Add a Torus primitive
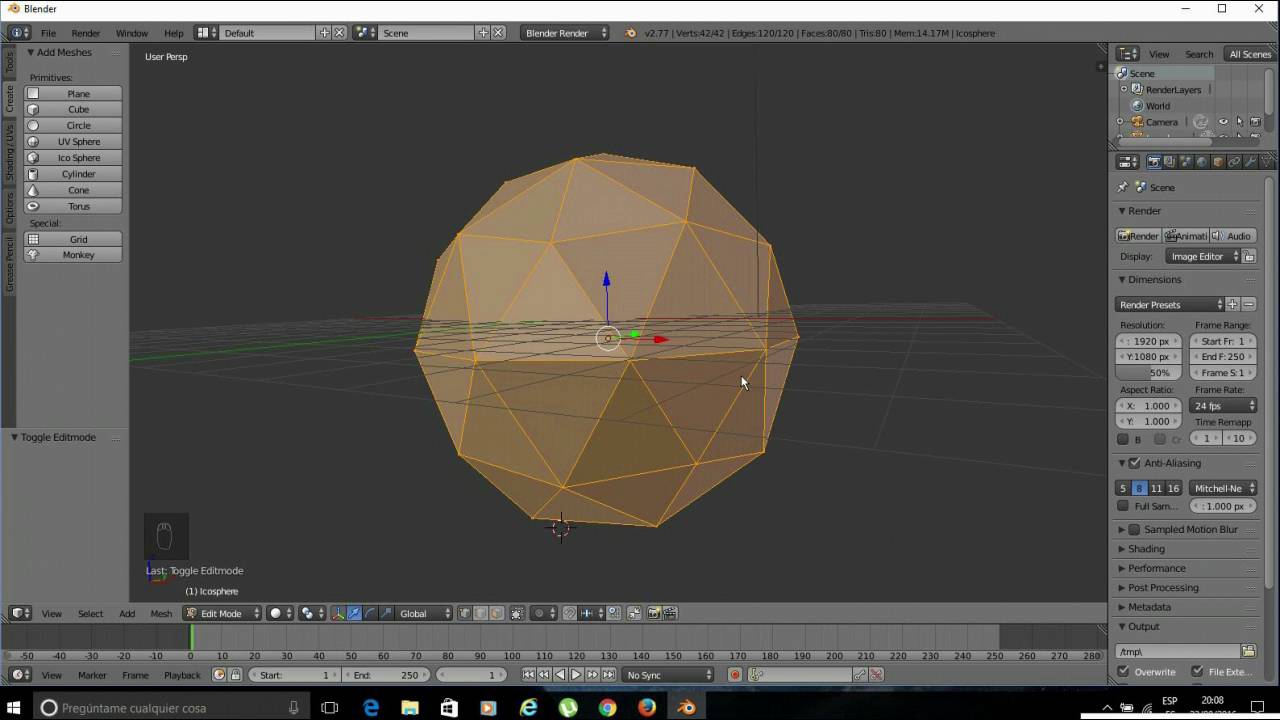Viewport: 1280px width, 720px height. pos(73,206)
